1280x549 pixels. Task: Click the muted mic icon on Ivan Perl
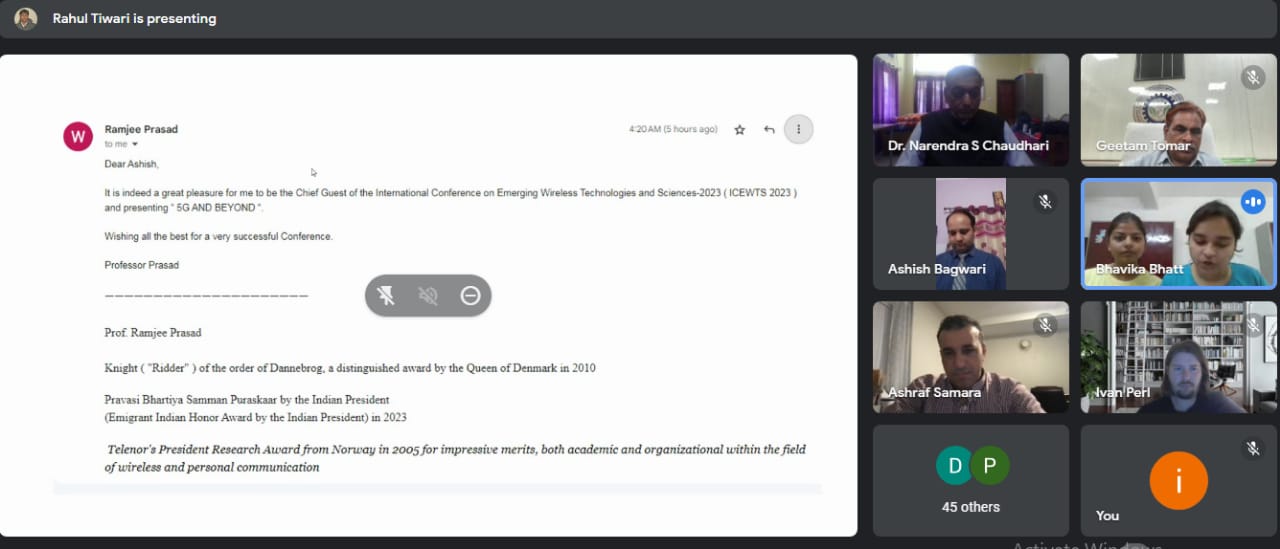click(1252, 325)
